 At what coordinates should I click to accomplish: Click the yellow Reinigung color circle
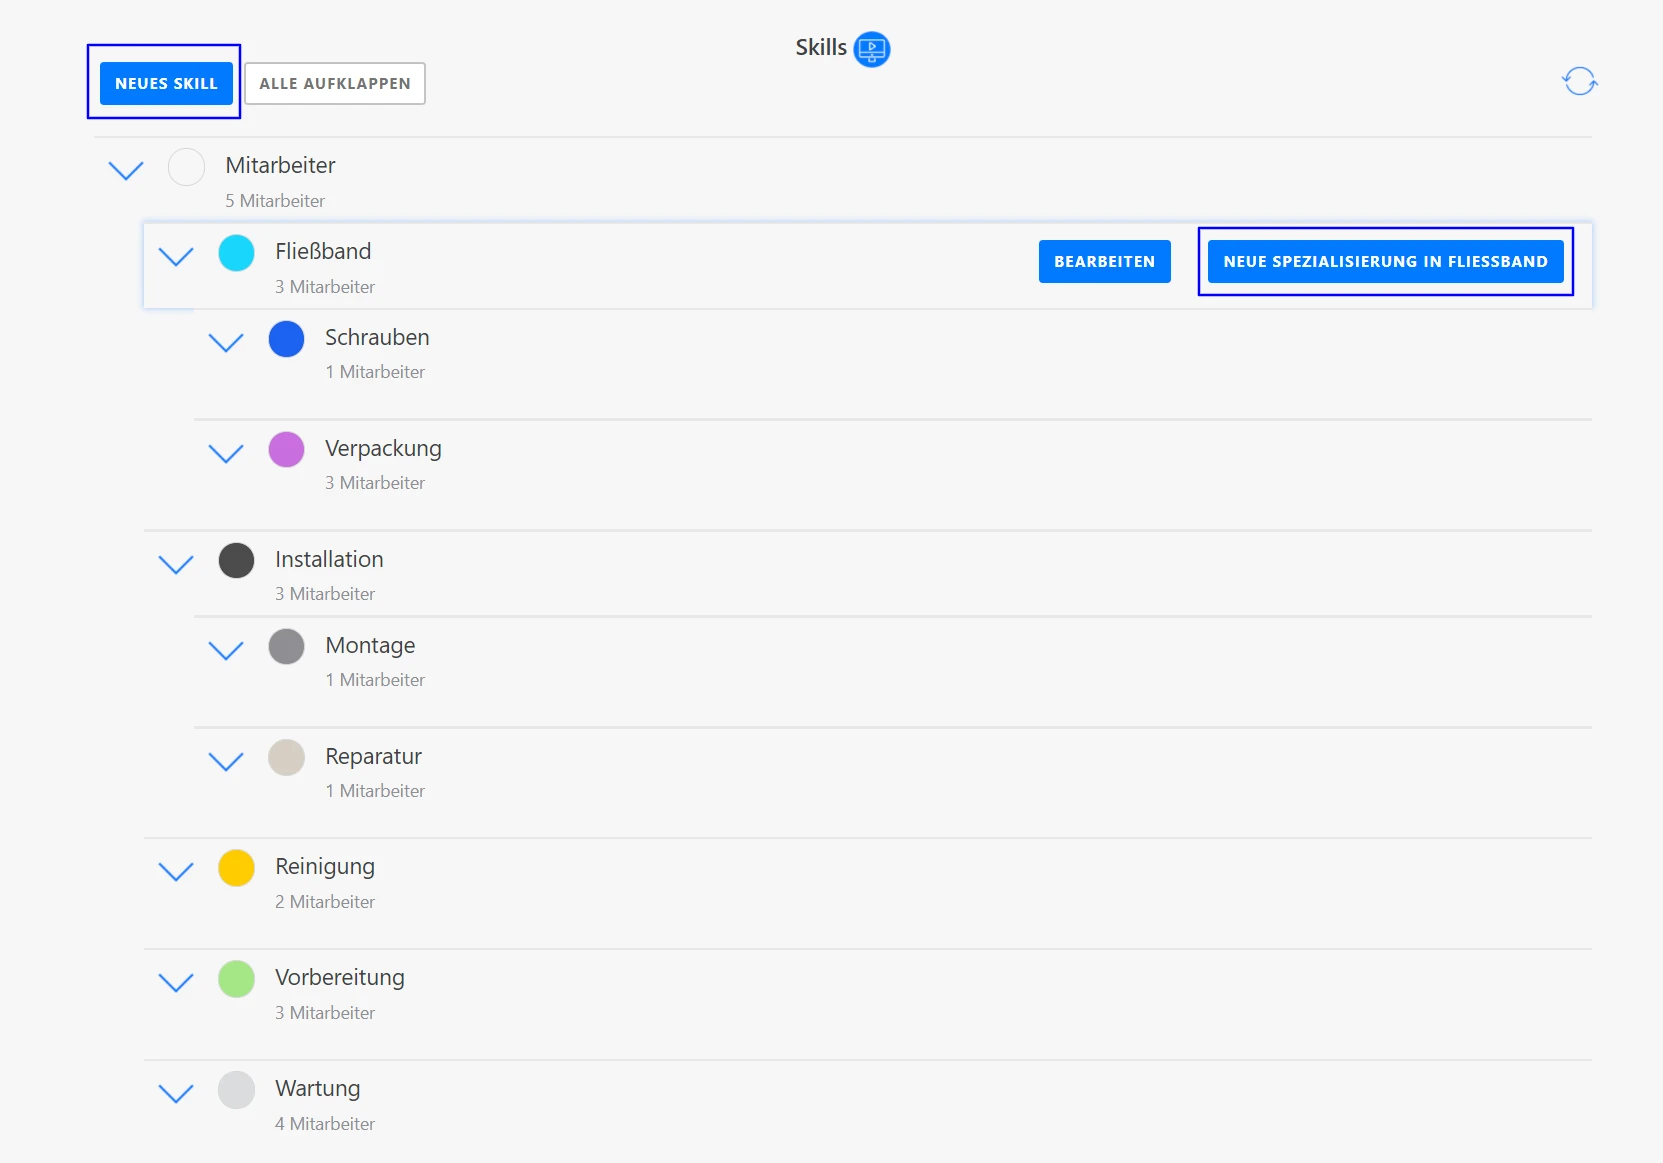[237, 868]
